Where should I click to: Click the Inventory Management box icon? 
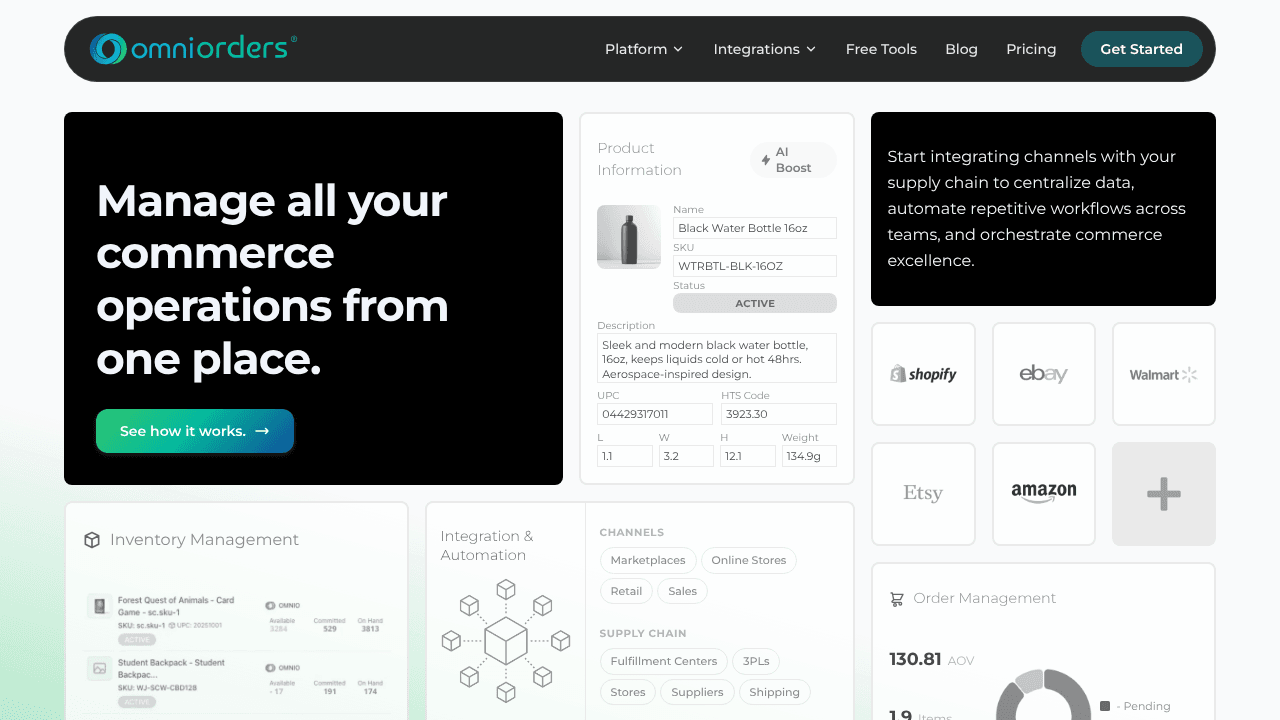(x=92, y=540)
